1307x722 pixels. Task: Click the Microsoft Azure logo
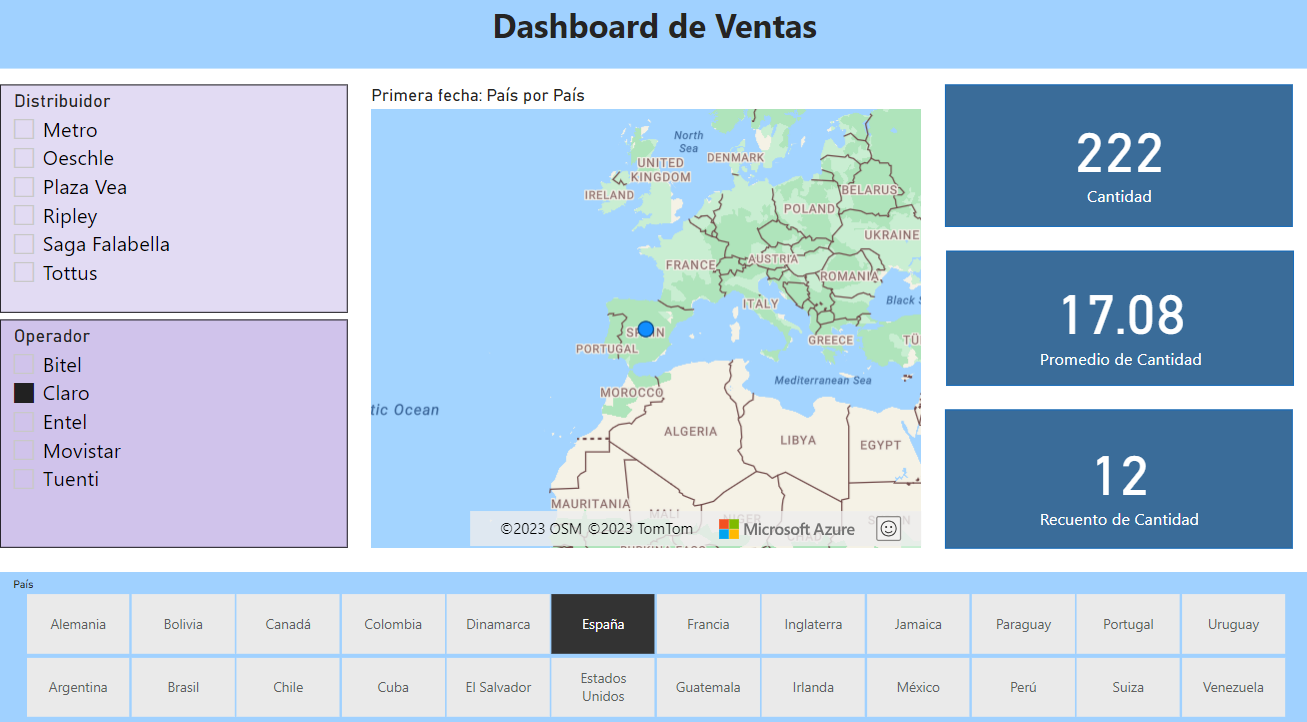(x=787, y=529)
